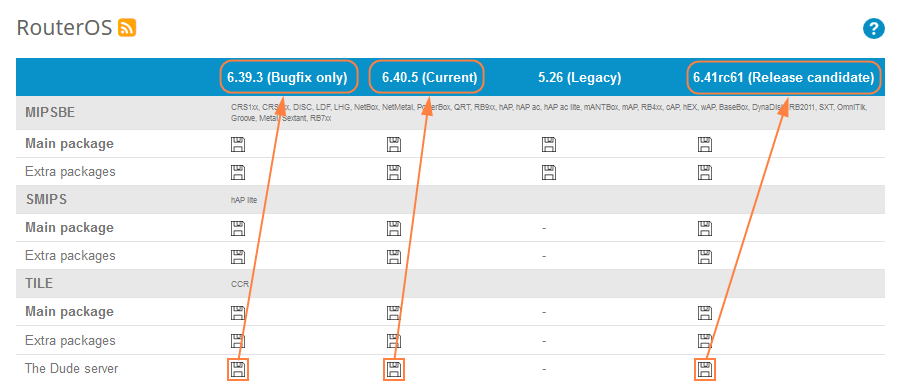
Task: Download The Dude server 6.40.5 Current
Action: [393, 369]
